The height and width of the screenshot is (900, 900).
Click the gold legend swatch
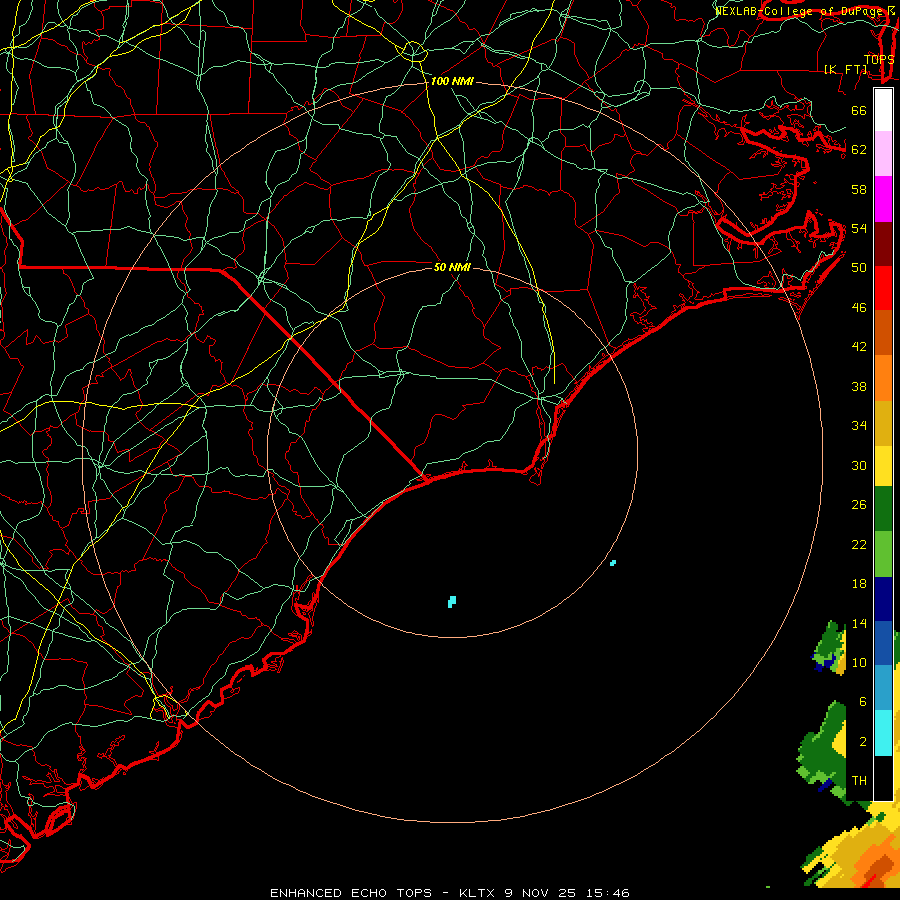[x=883, y=423]
